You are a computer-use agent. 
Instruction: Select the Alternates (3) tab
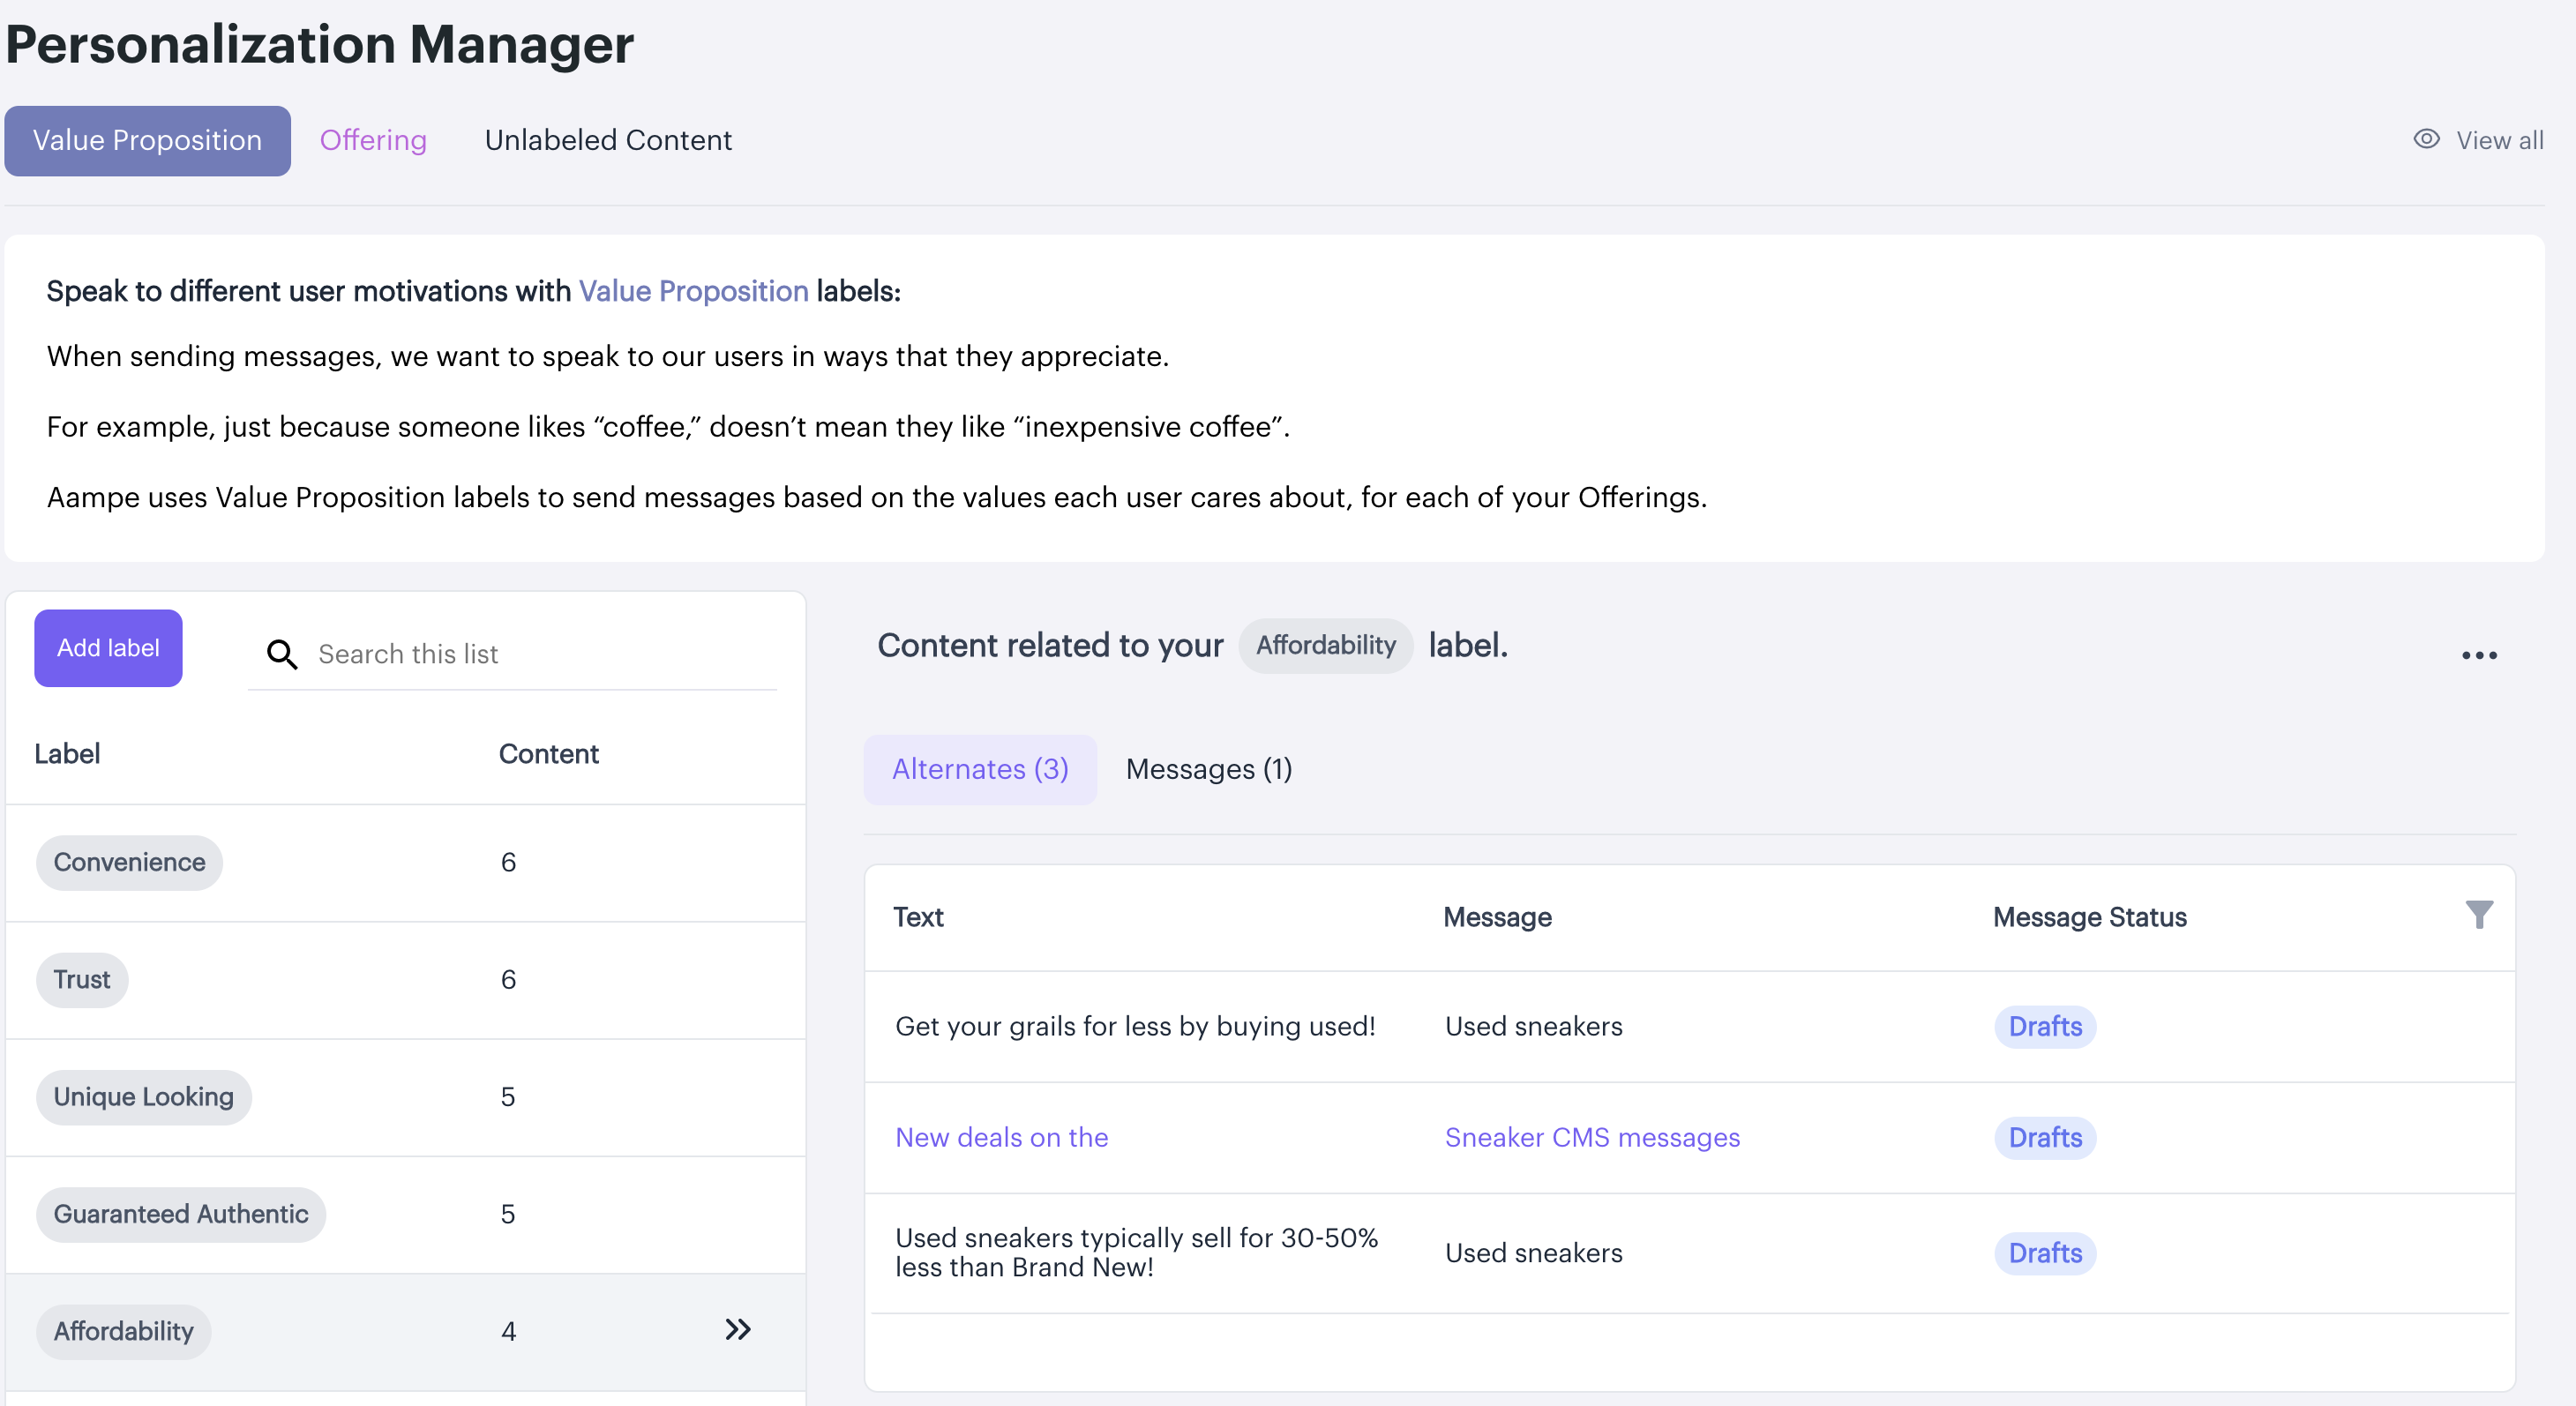[980, 769]
